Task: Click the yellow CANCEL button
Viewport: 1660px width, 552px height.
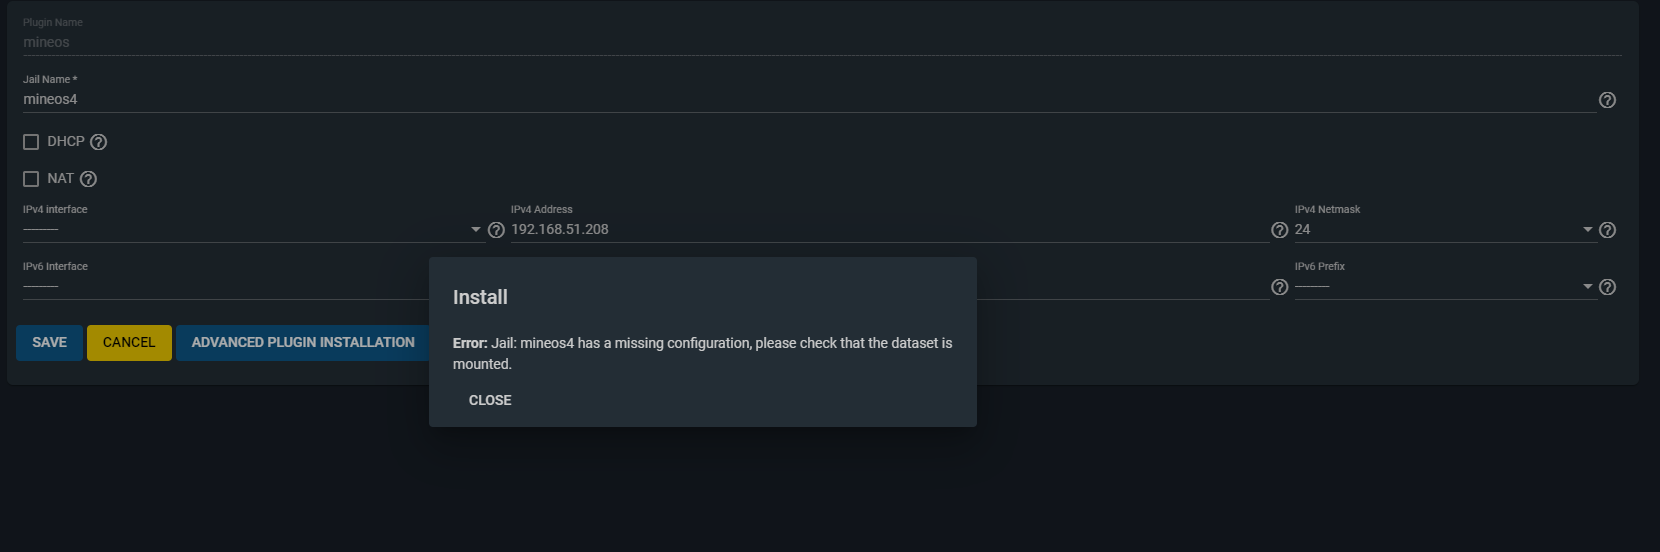Action: 129,343
